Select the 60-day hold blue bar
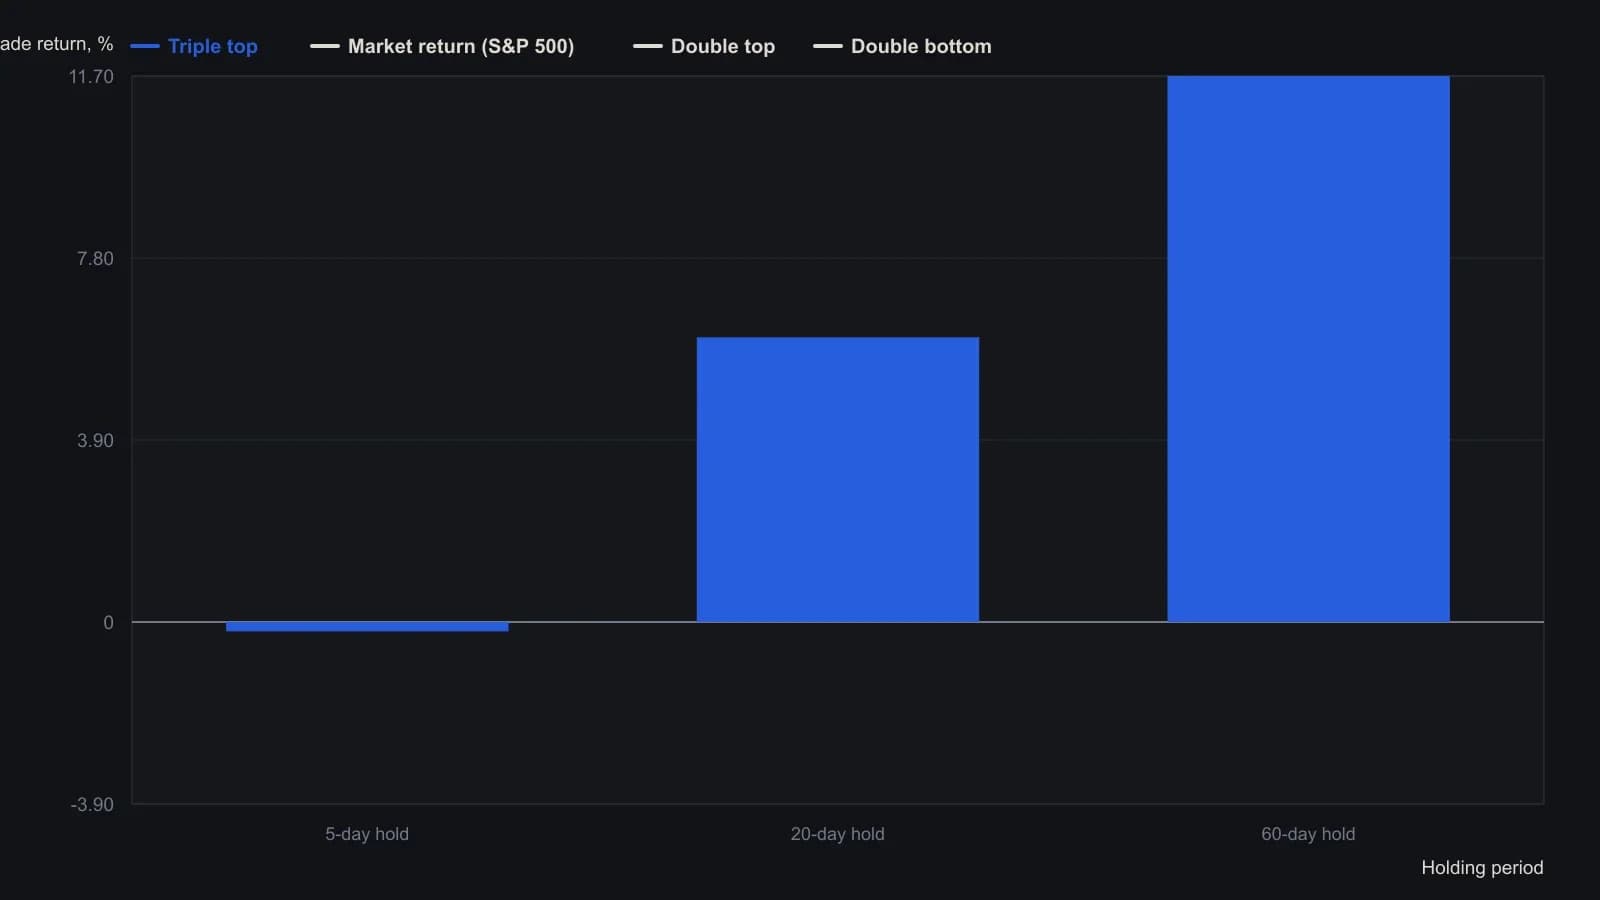The image size is (1600, 900). [x=1308, y=349]
